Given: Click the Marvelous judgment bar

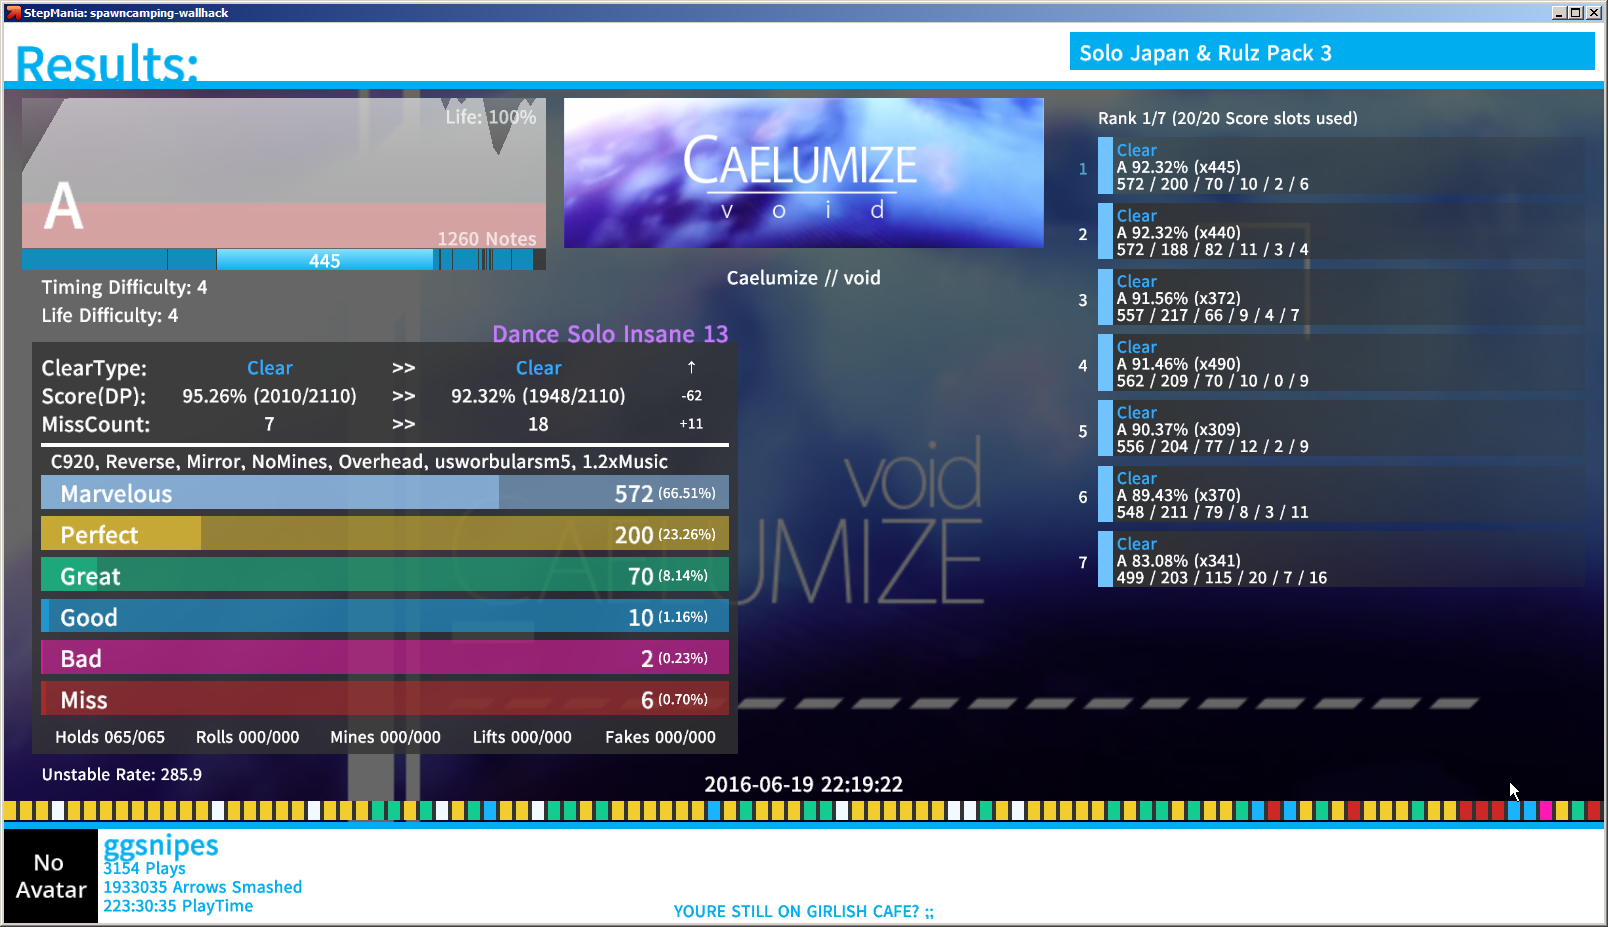Looking at the screenshot, I should click(384, 493).
